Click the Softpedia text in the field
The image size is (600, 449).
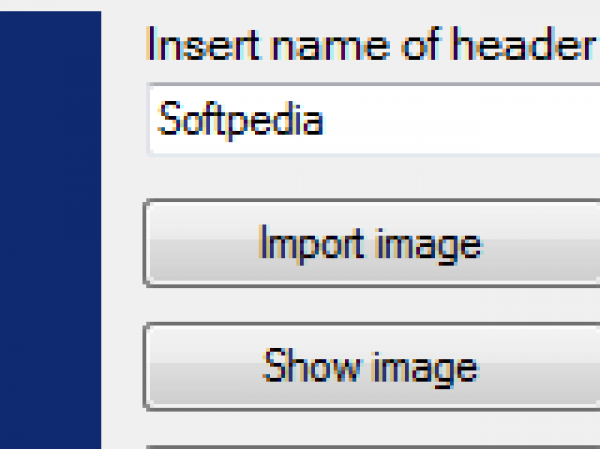pyautogui.click(x=241, y=121)
